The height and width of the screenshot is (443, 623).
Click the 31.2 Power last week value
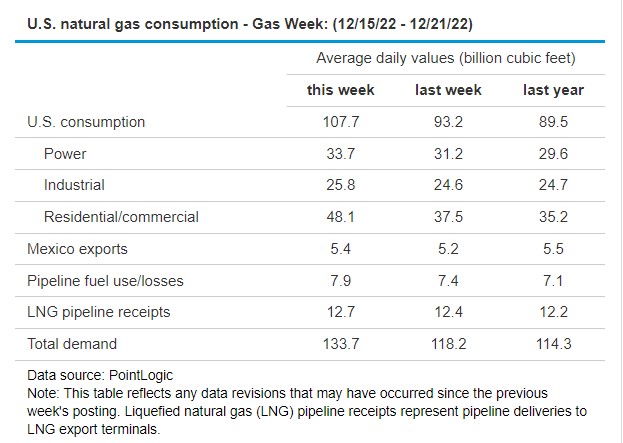447,154
